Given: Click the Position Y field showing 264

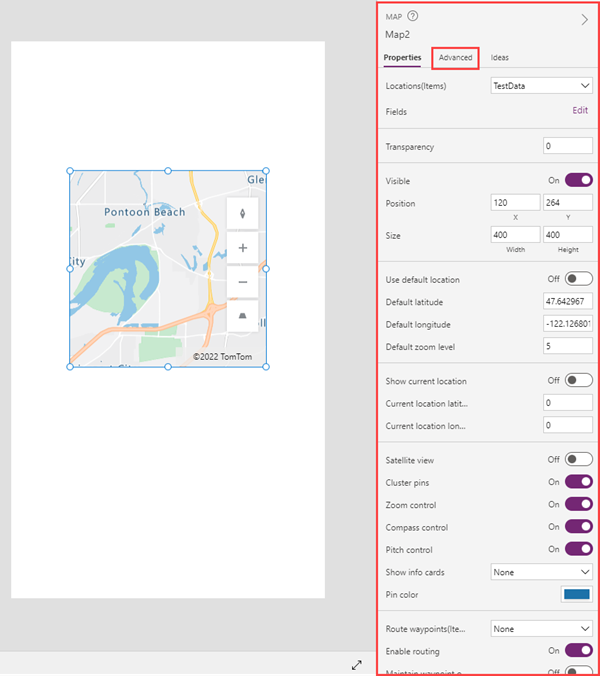Looking at the screenshot, I should point(568,203).
